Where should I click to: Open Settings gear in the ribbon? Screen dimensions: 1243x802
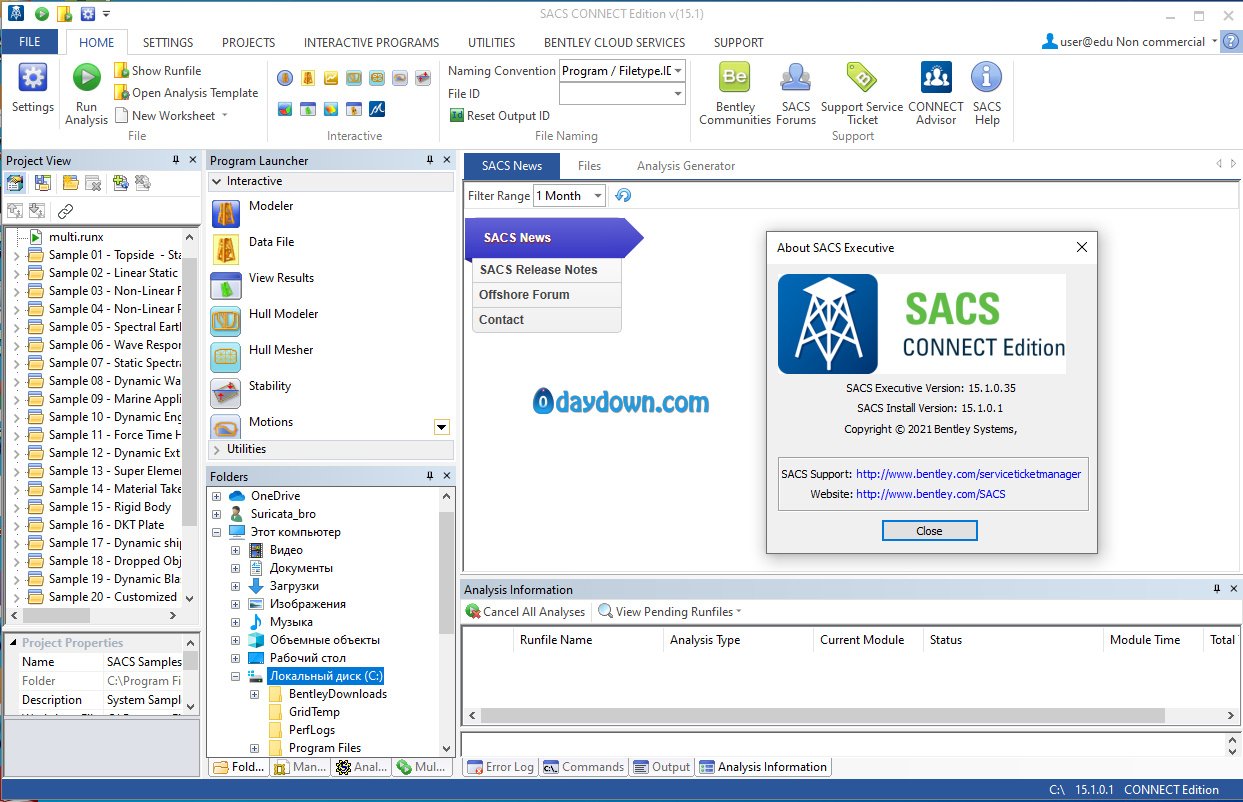(33, 89)
